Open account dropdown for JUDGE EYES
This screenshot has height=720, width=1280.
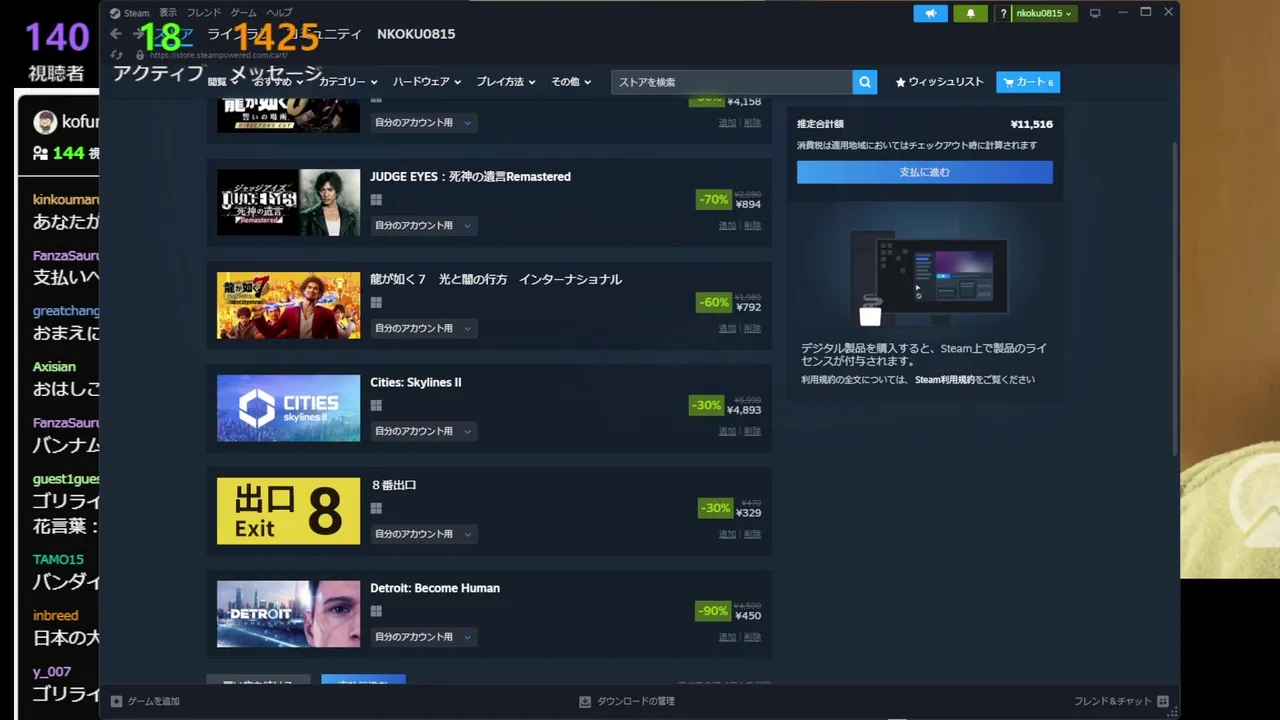[x=423, y=226]
